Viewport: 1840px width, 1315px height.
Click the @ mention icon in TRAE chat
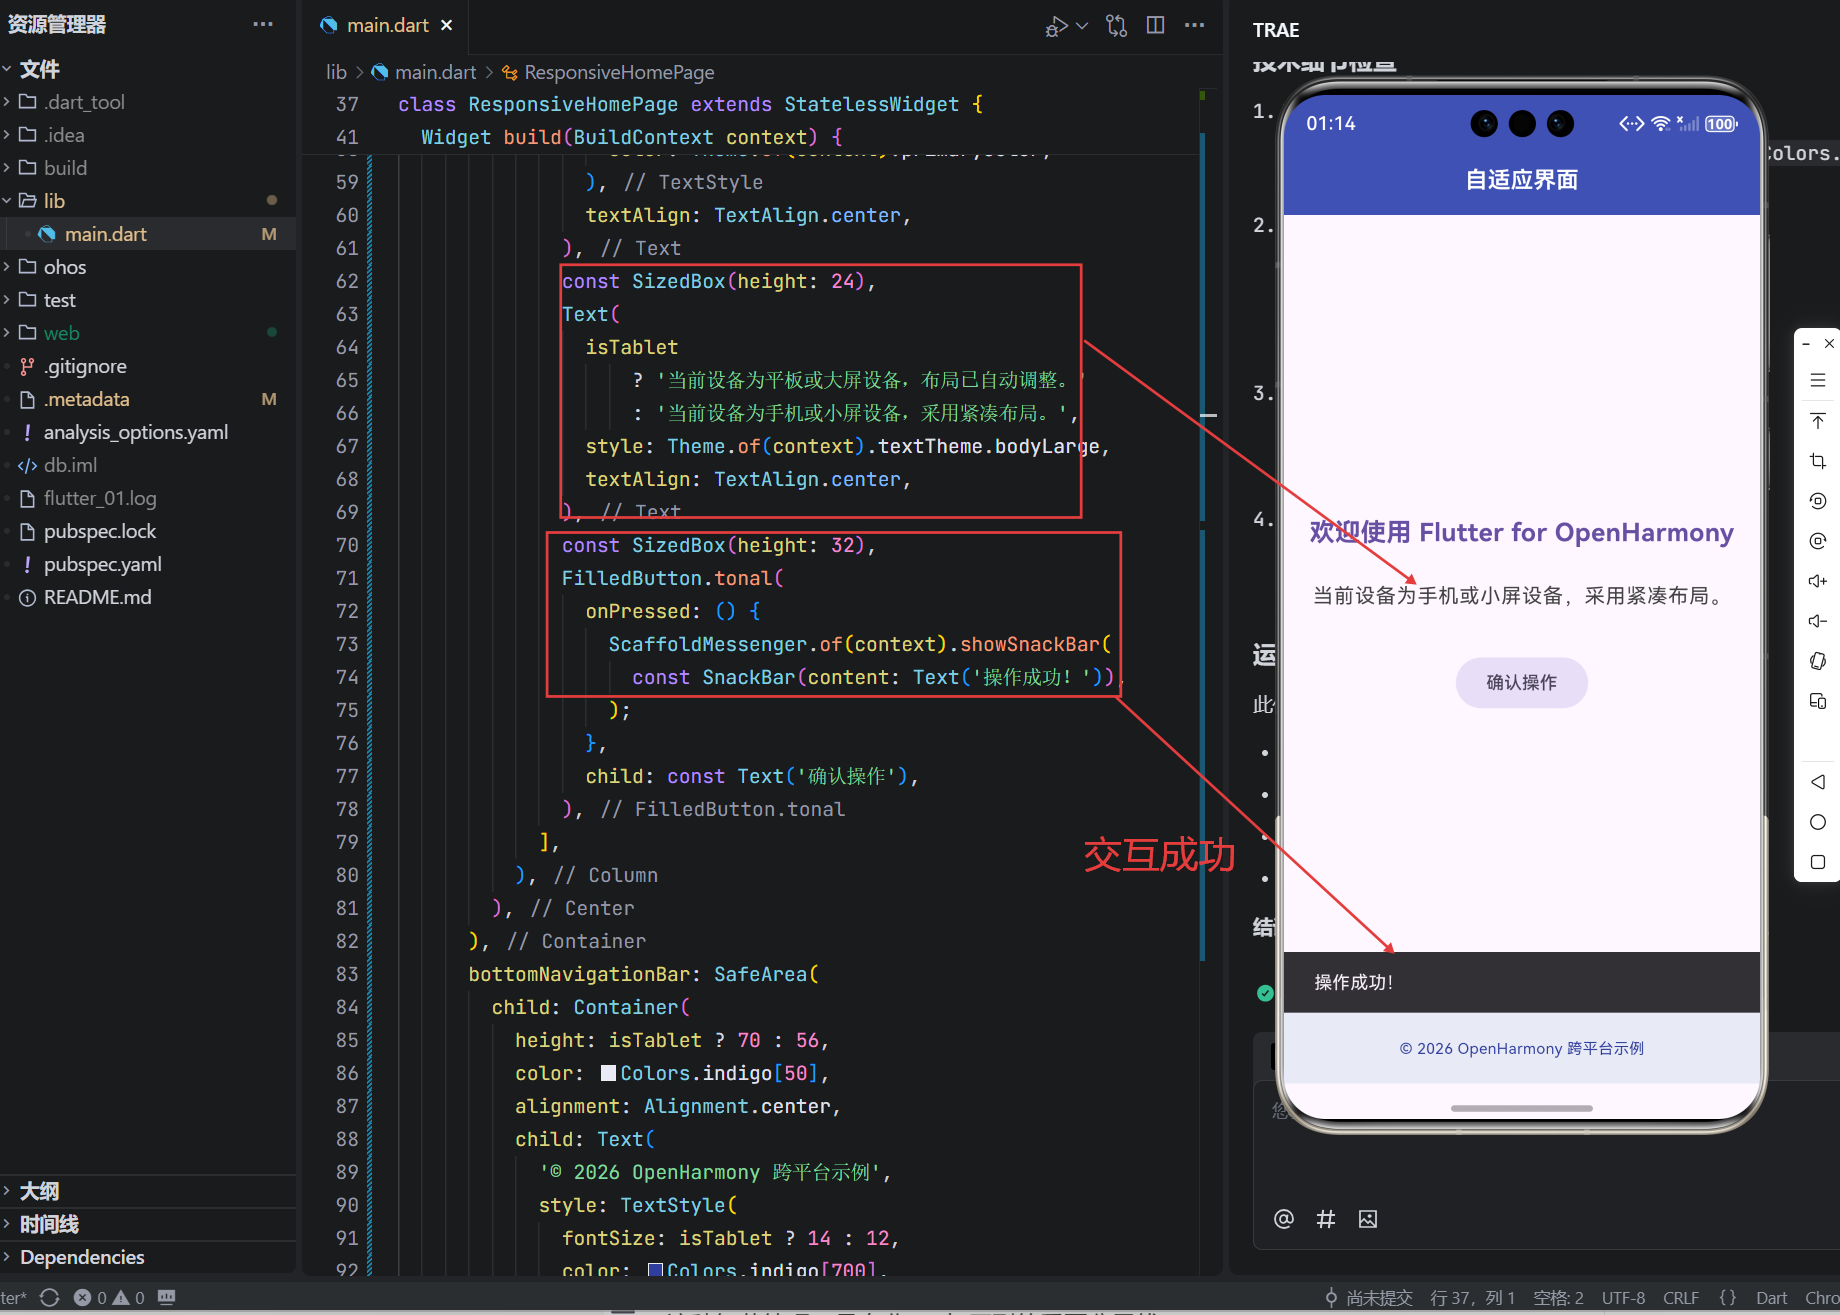click(1284, 1218)
